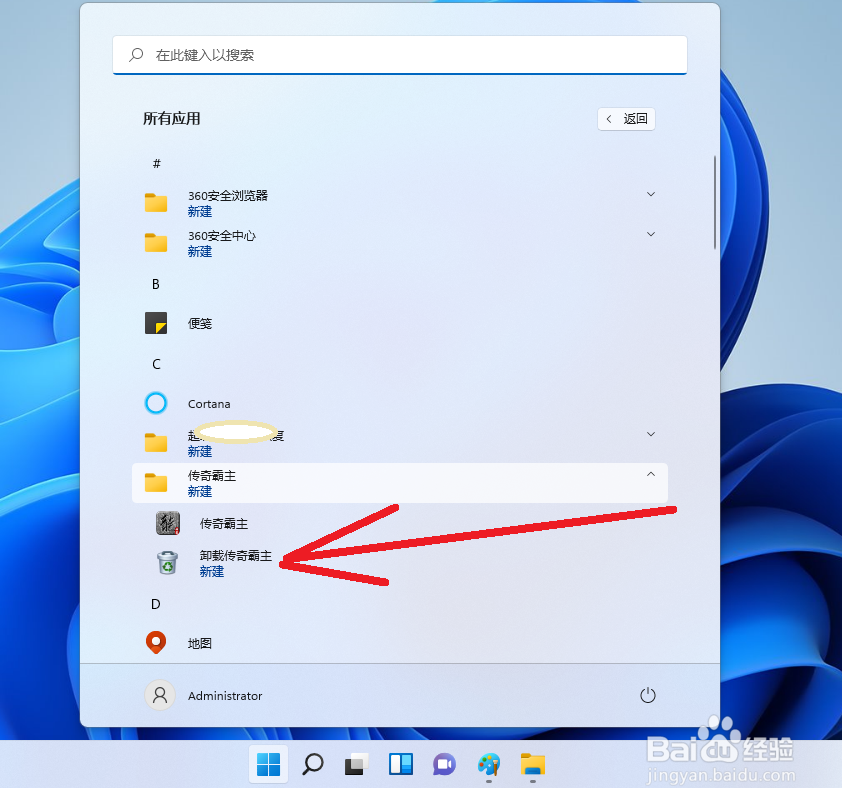Launch the 便笺 sticky notes icon
The height and width of the screenshot is (805, 842).
[x=156, y=323]
